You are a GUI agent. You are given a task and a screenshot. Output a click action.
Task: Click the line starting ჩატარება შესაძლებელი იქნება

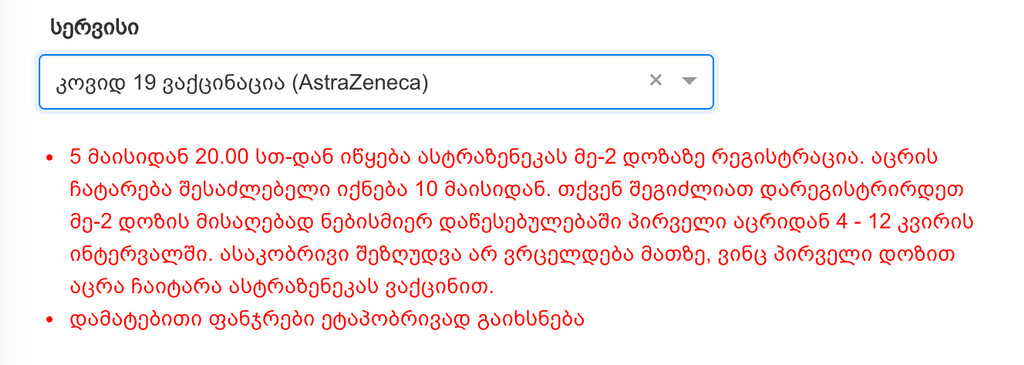click(x=517, y=190)
